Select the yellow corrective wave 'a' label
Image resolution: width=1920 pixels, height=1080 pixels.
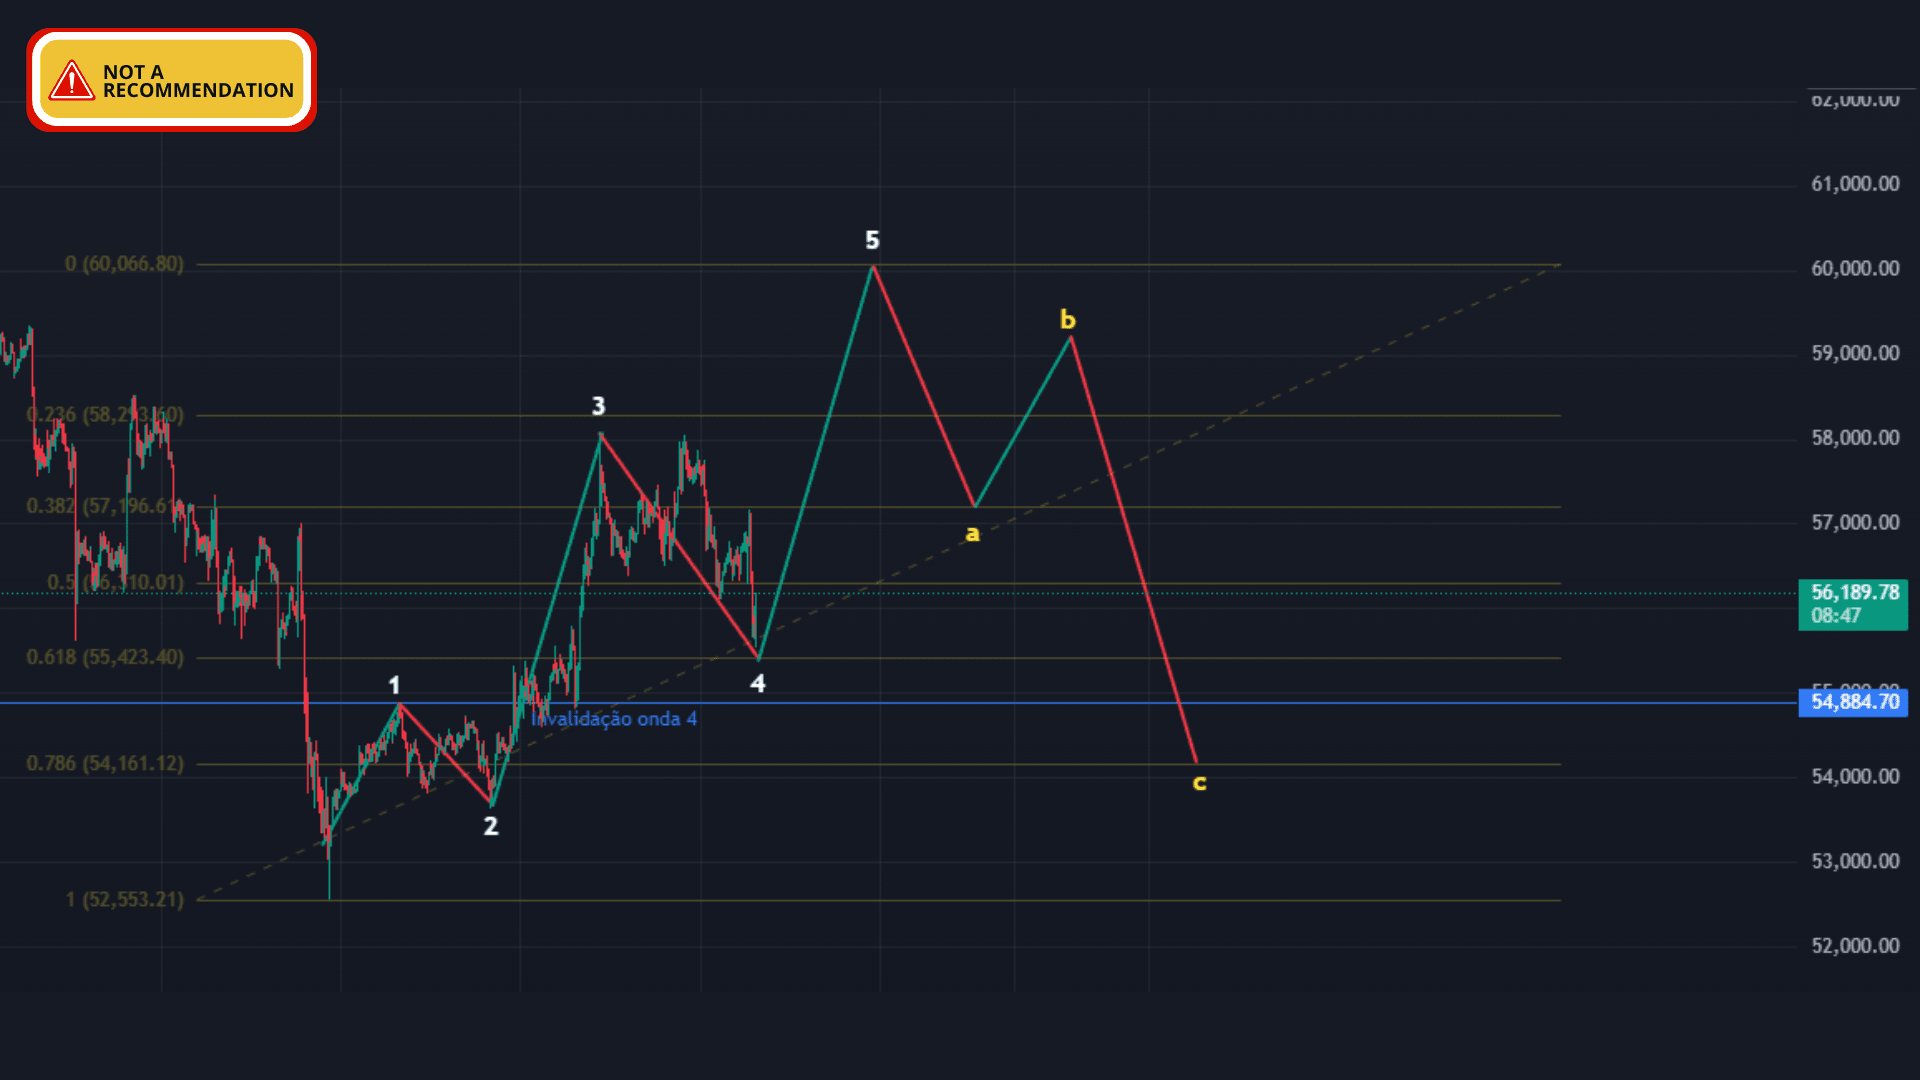[972, 534]
